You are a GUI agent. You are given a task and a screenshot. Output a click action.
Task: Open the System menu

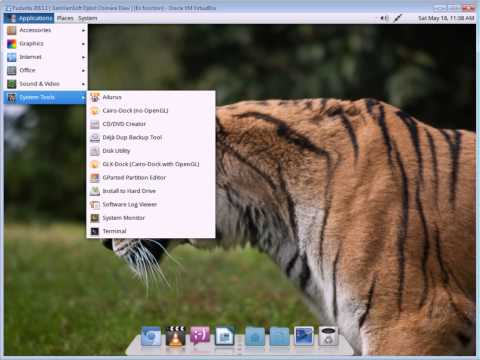[88, 18]
